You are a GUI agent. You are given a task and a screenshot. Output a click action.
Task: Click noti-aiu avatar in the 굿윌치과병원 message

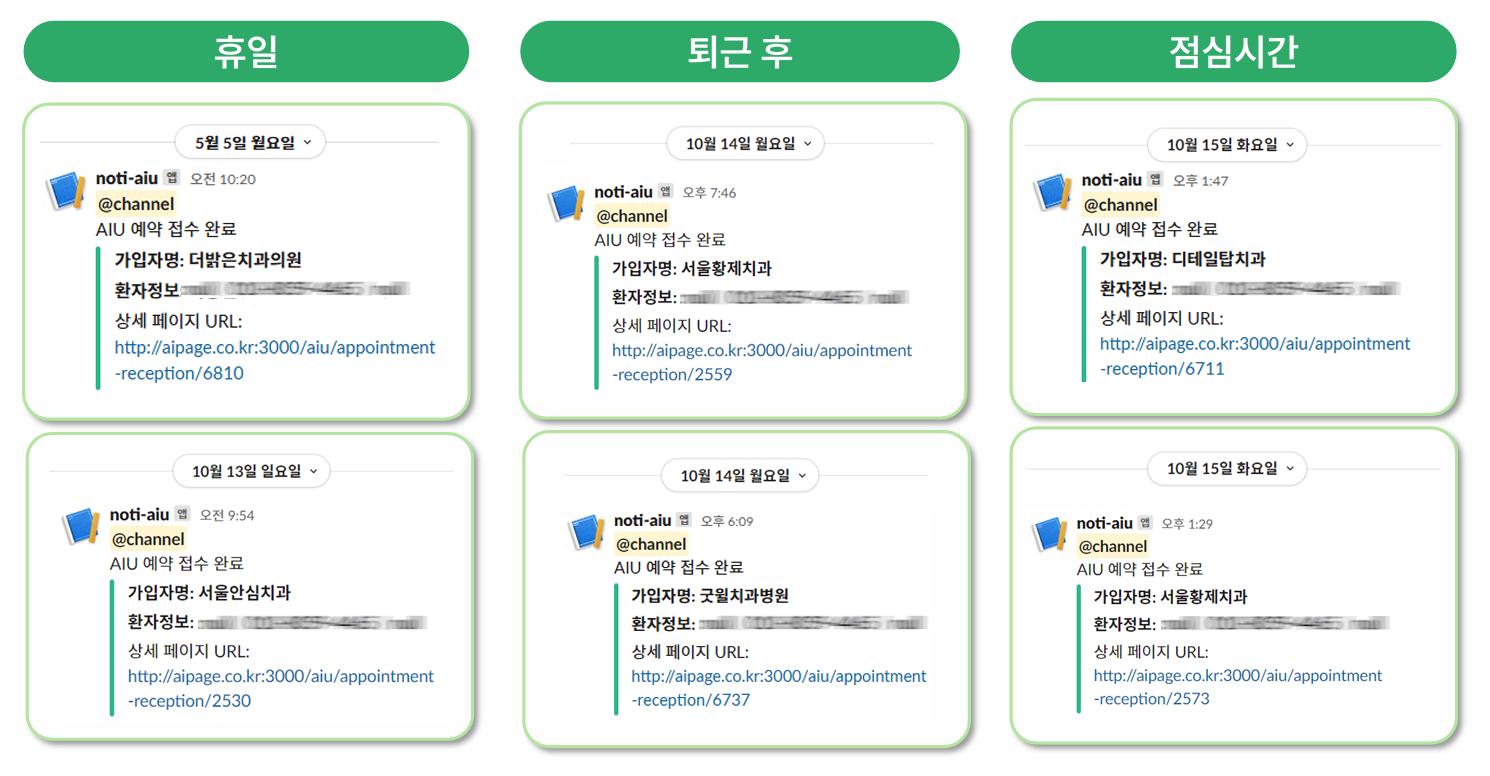586,531
